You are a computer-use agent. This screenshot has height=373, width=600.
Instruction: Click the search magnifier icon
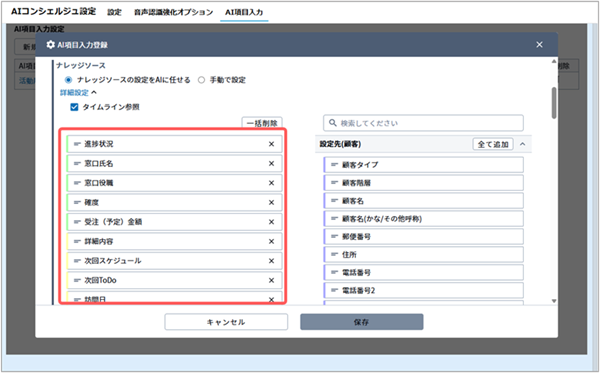pos(333,123)
